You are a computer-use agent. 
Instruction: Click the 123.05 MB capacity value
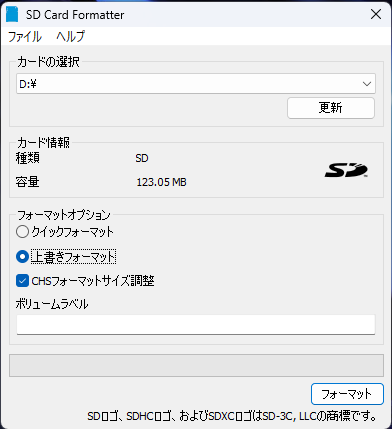161,182
